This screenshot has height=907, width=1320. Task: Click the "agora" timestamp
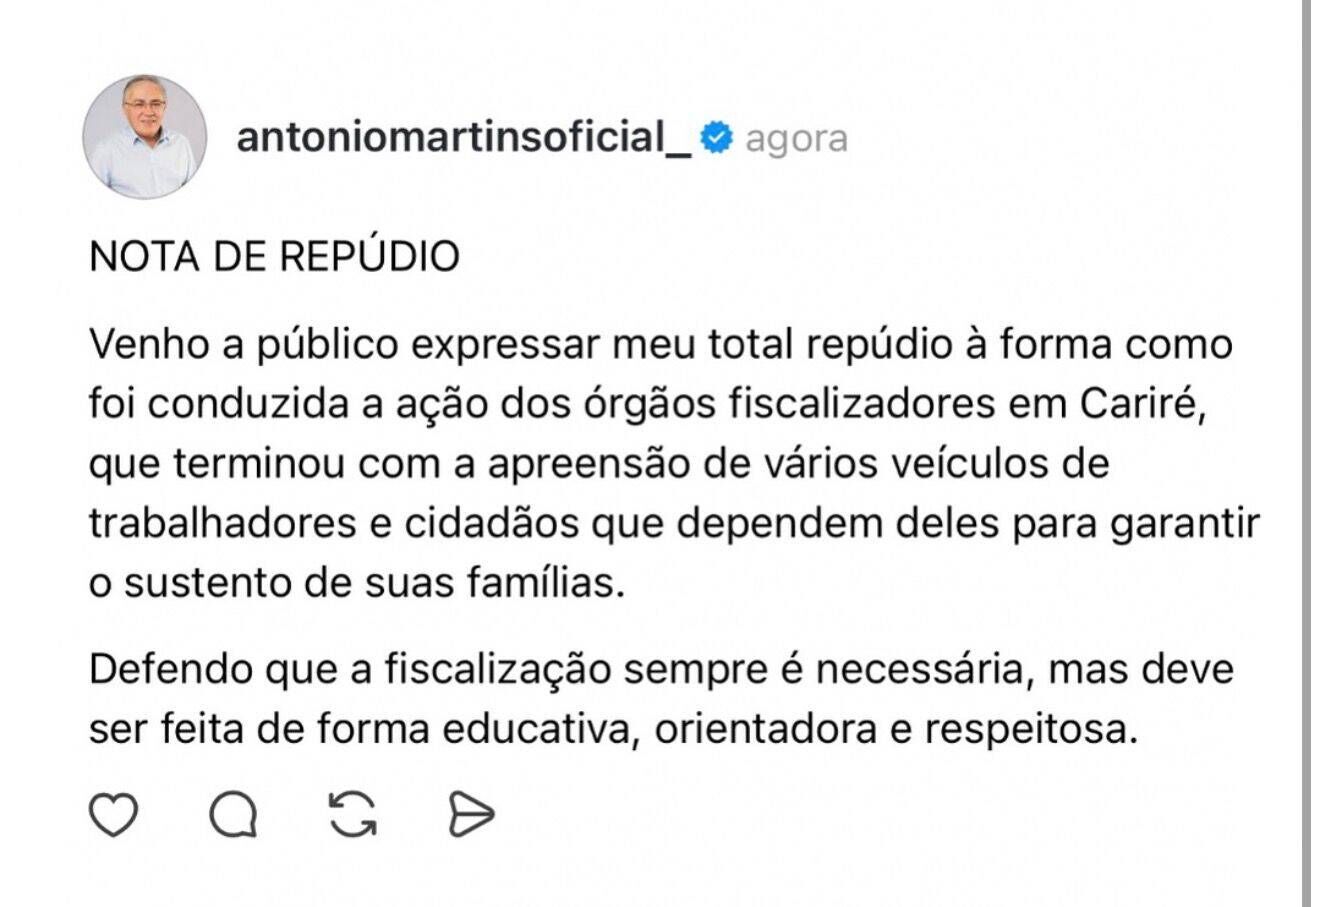796,138
